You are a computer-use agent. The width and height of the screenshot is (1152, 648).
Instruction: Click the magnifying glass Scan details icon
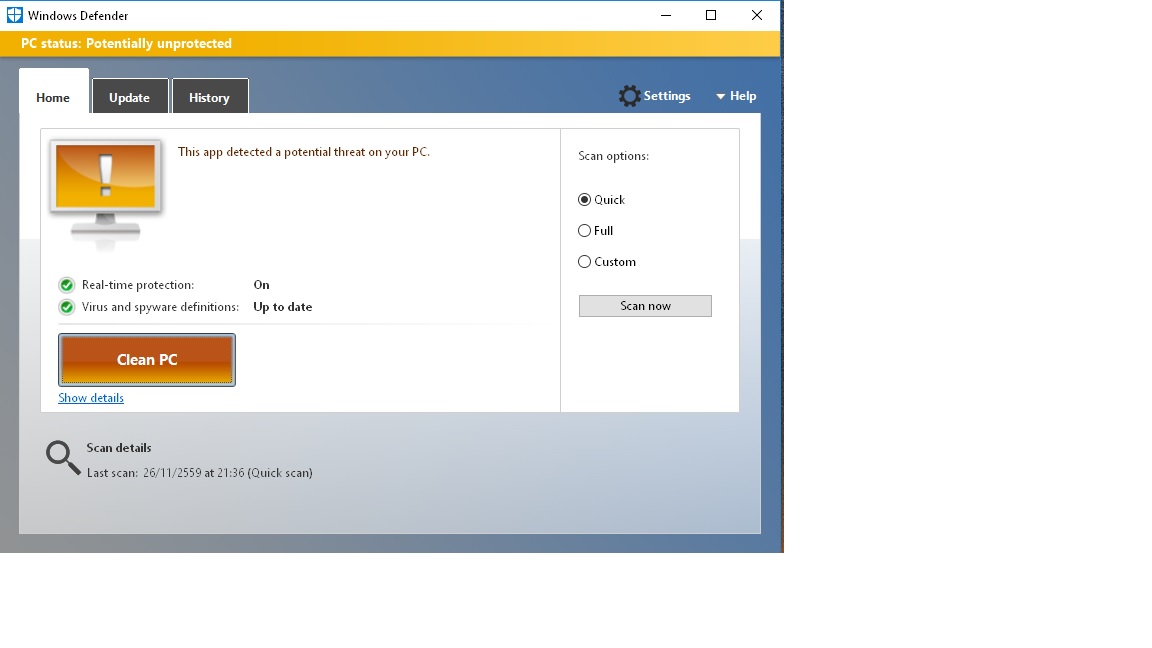[x=63, y=458]
